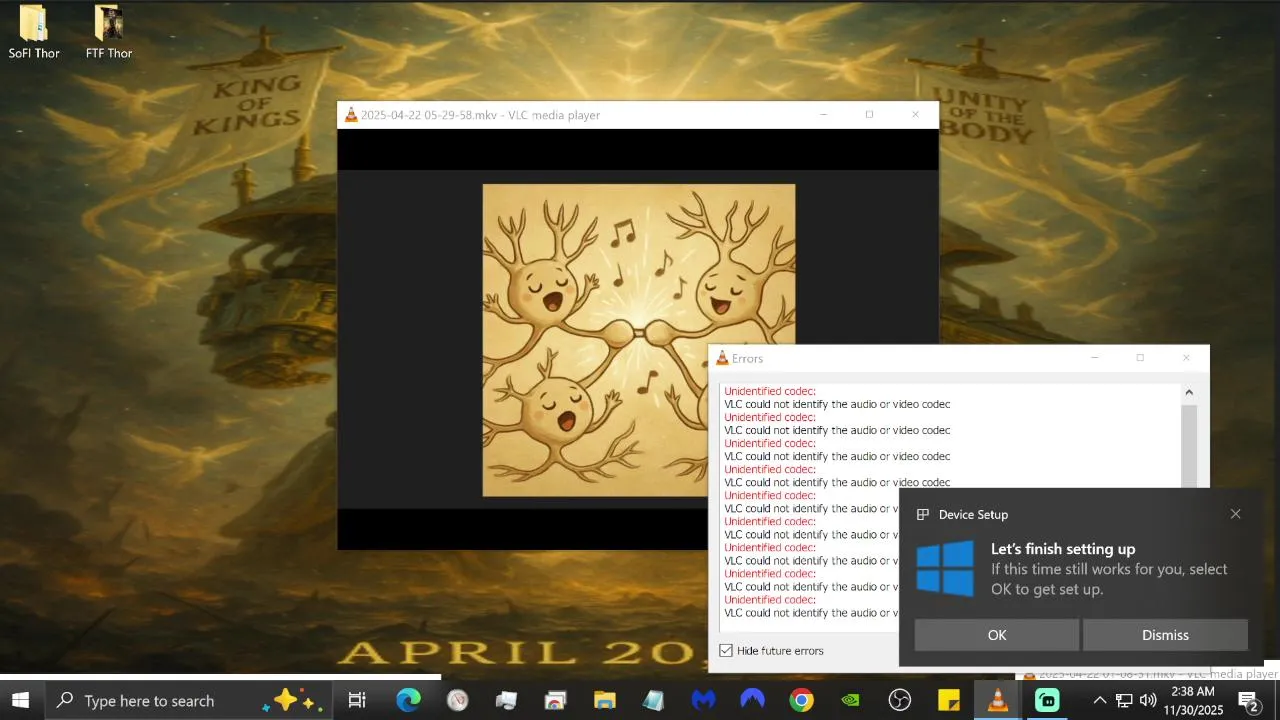Click scroll-up arrow in Errors list
Image resolution: width=1280 pixels, height=720 pixels.
(1189, 393)
